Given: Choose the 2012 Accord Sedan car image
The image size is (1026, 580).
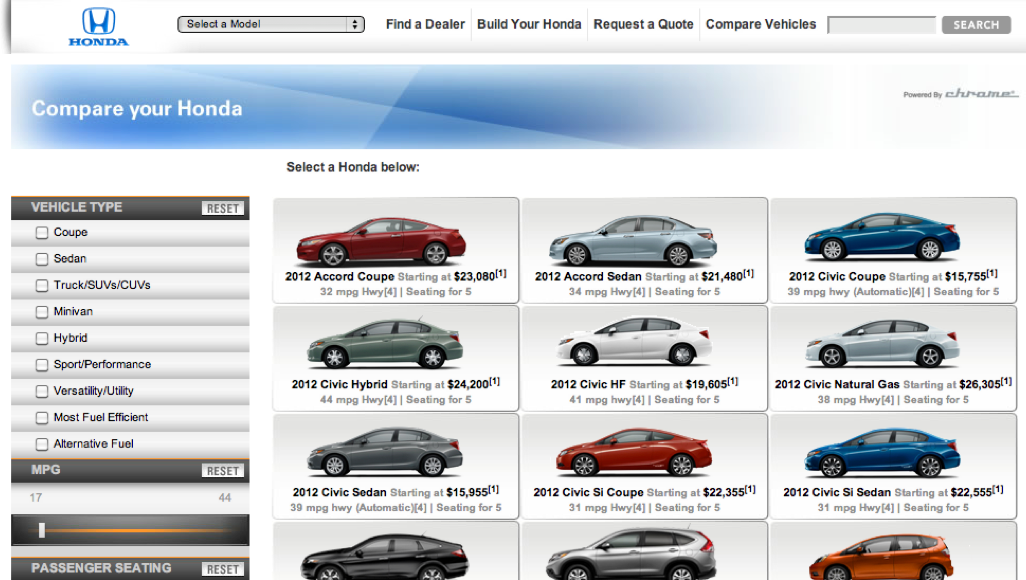Looking at the screenshot, I should [x=631, y=239].
